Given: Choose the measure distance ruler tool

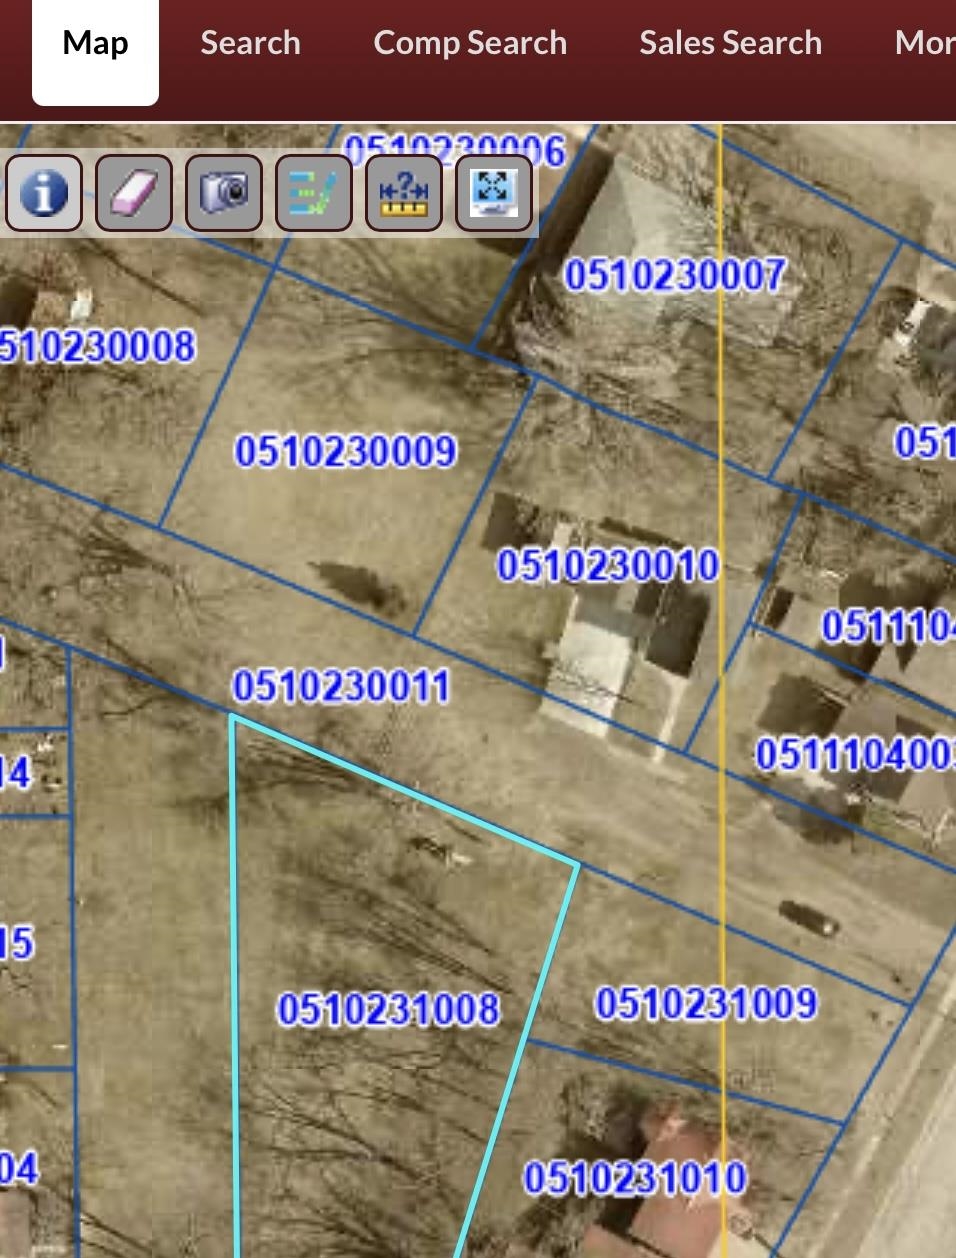Looking at the screenshot, I should [403, 192].
